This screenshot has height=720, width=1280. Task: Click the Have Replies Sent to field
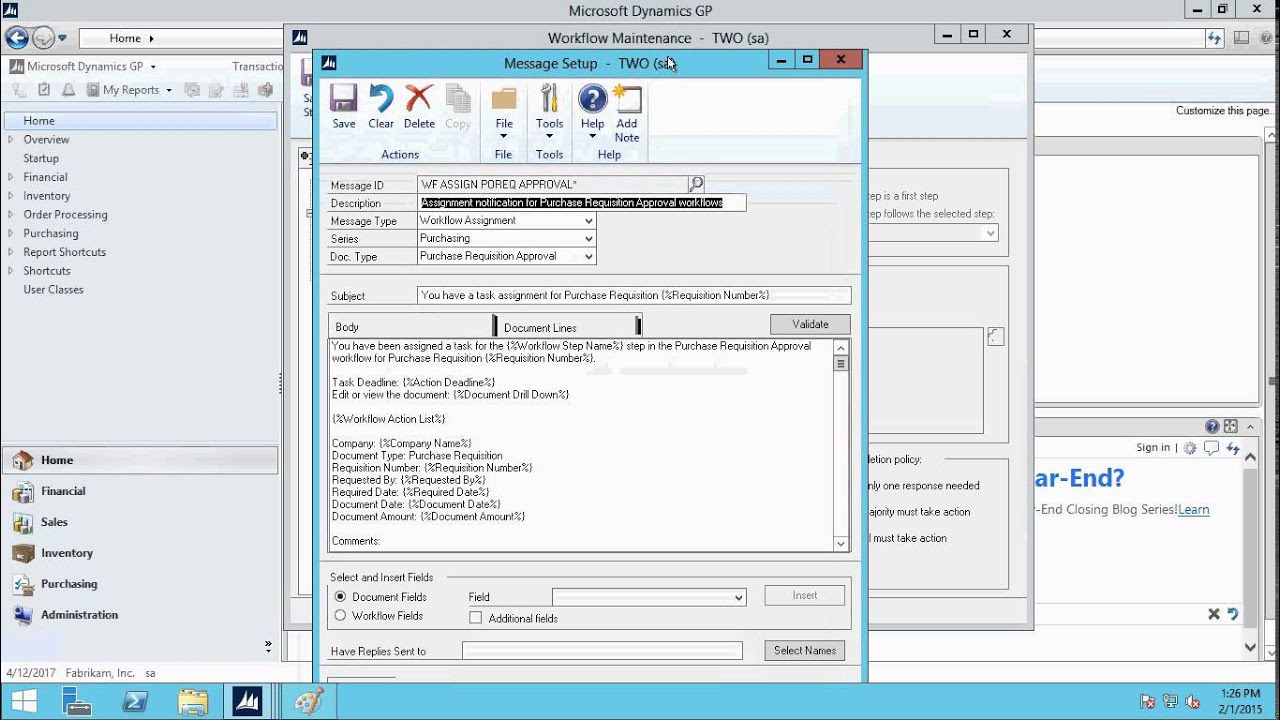click(602, 651)
